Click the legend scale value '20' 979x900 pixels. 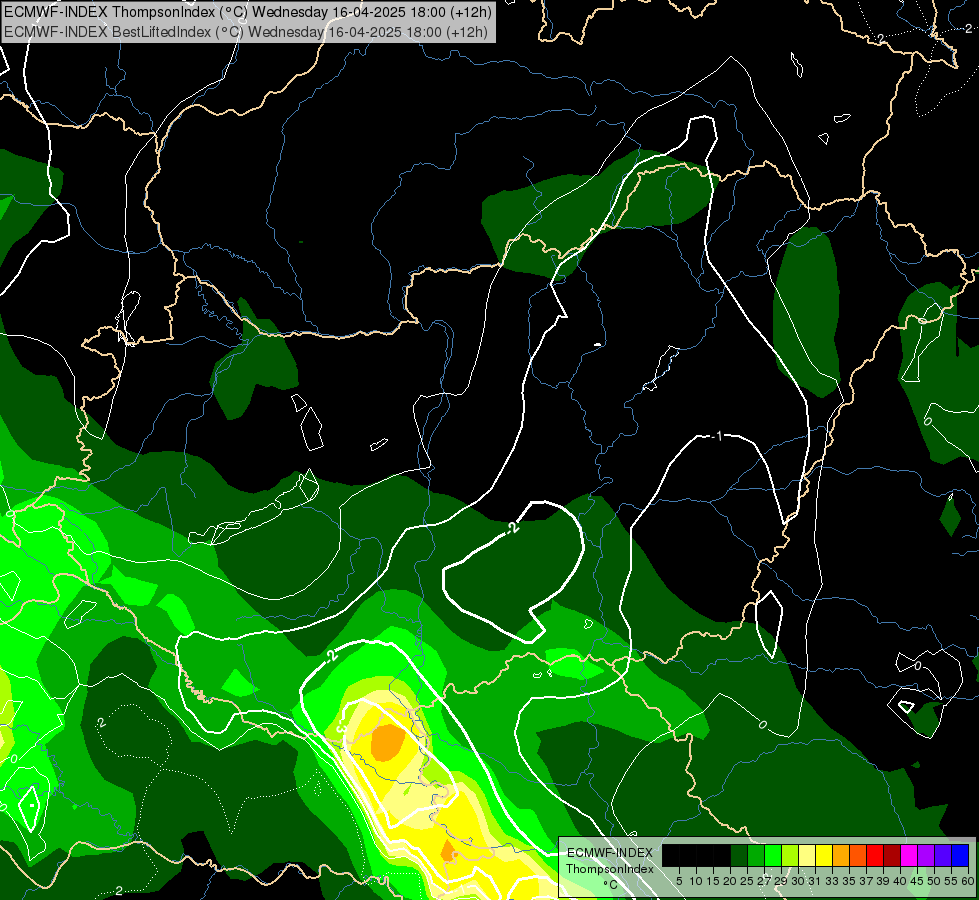click(730, 881)
